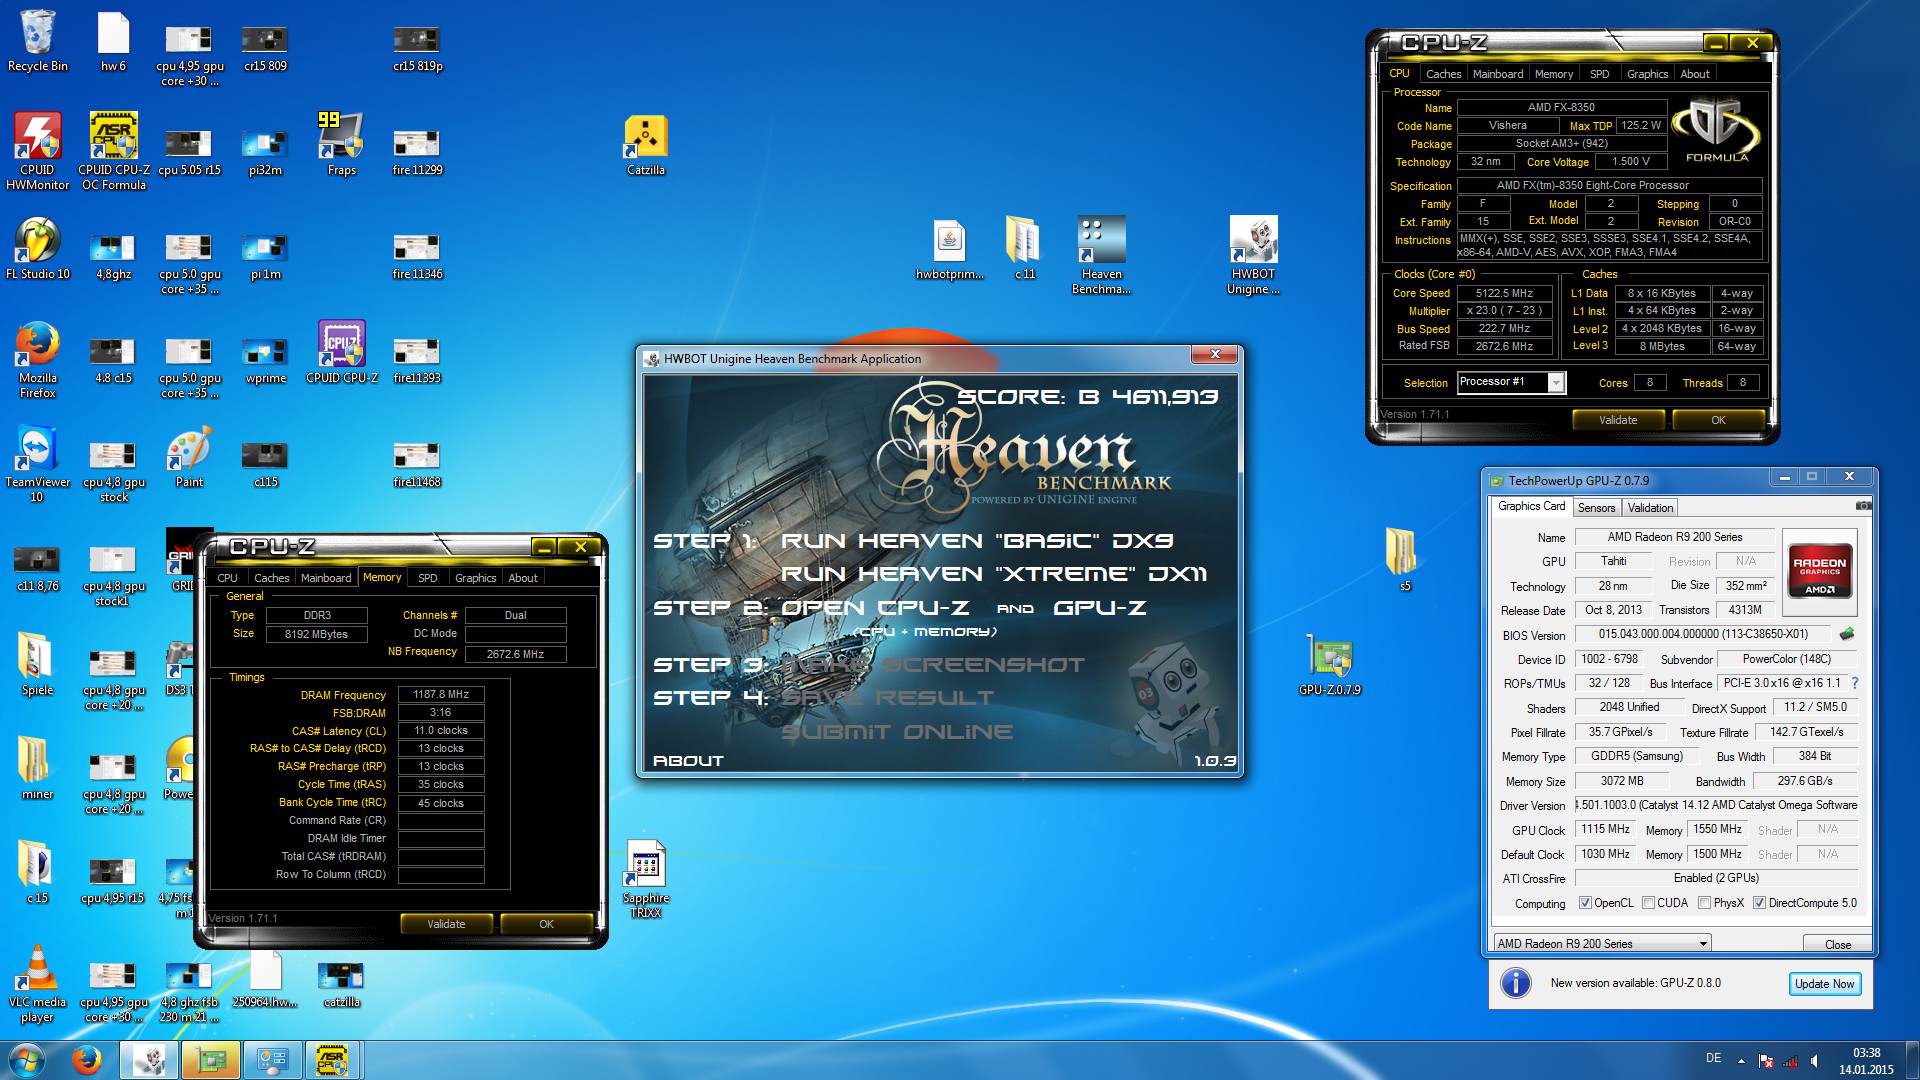Click OK in the Memory CPU-Z window
Viewport: 1920px width, 1080px height.
(546, 924)
